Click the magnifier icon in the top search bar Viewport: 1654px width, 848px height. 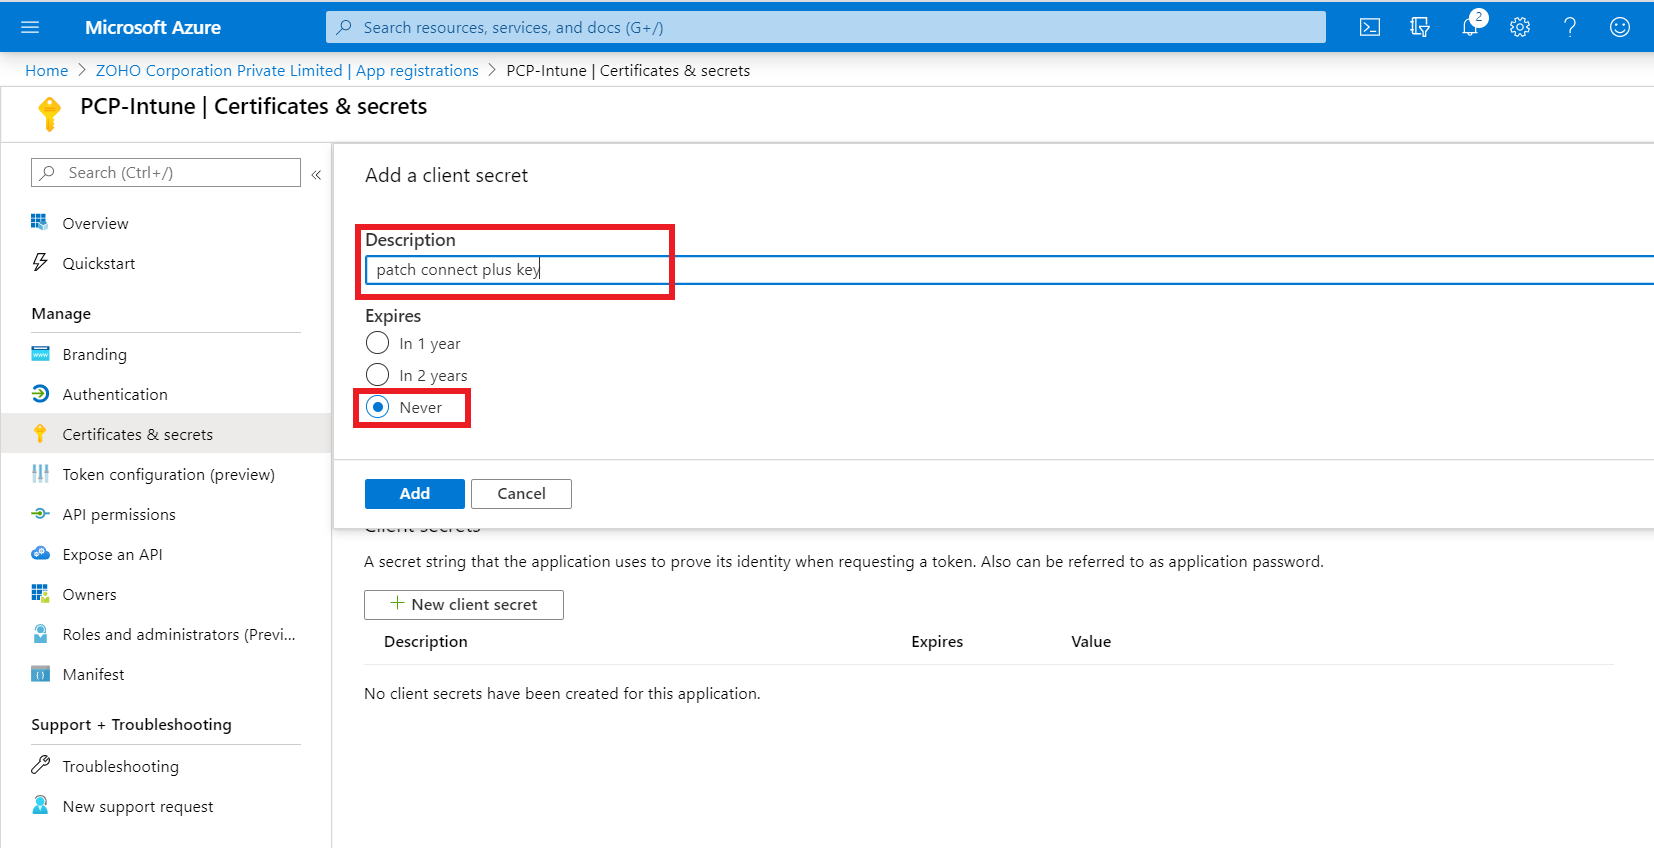coord(344,27)
